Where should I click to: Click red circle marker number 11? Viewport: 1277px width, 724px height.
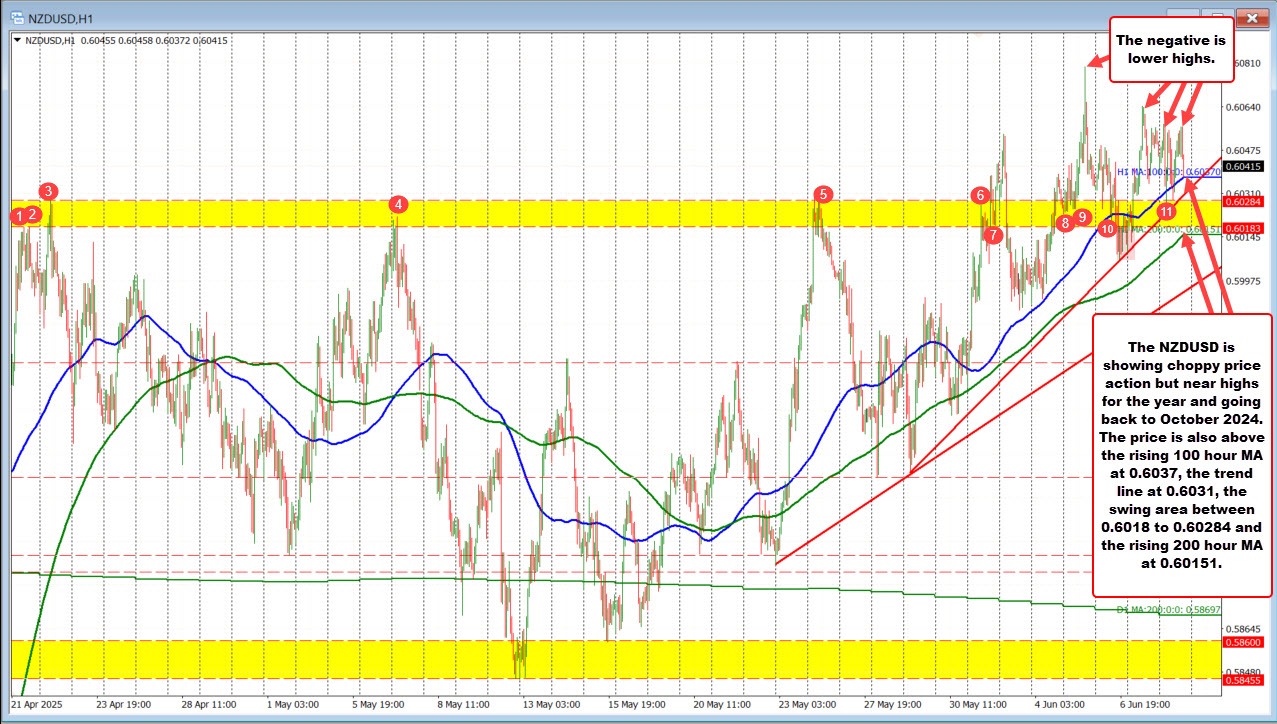[1166, 212]
